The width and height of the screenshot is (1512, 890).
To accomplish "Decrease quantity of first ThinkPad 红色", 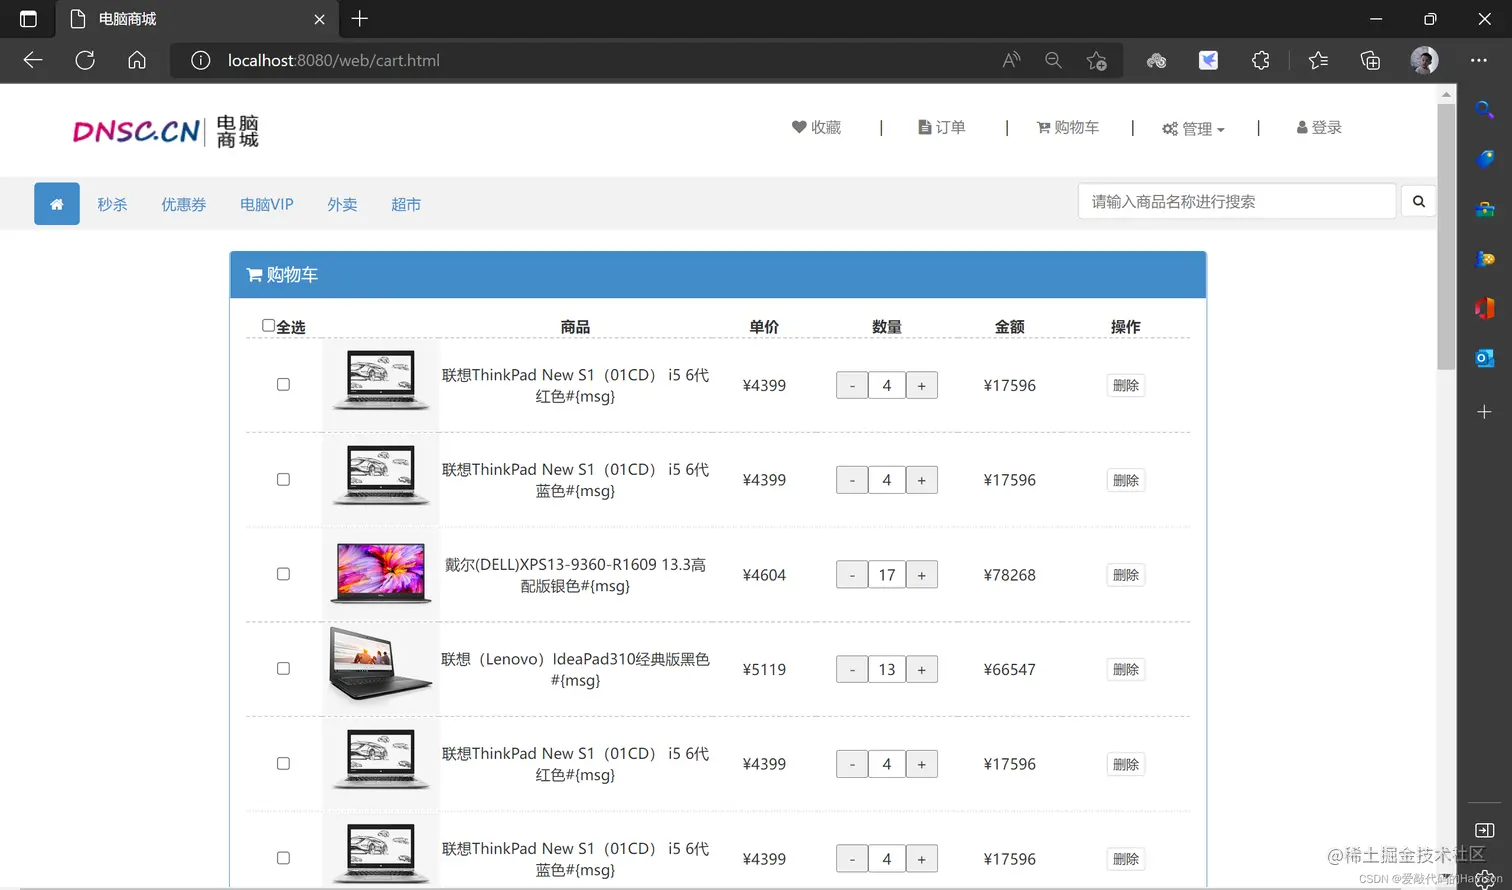I will tap(852, 385).
